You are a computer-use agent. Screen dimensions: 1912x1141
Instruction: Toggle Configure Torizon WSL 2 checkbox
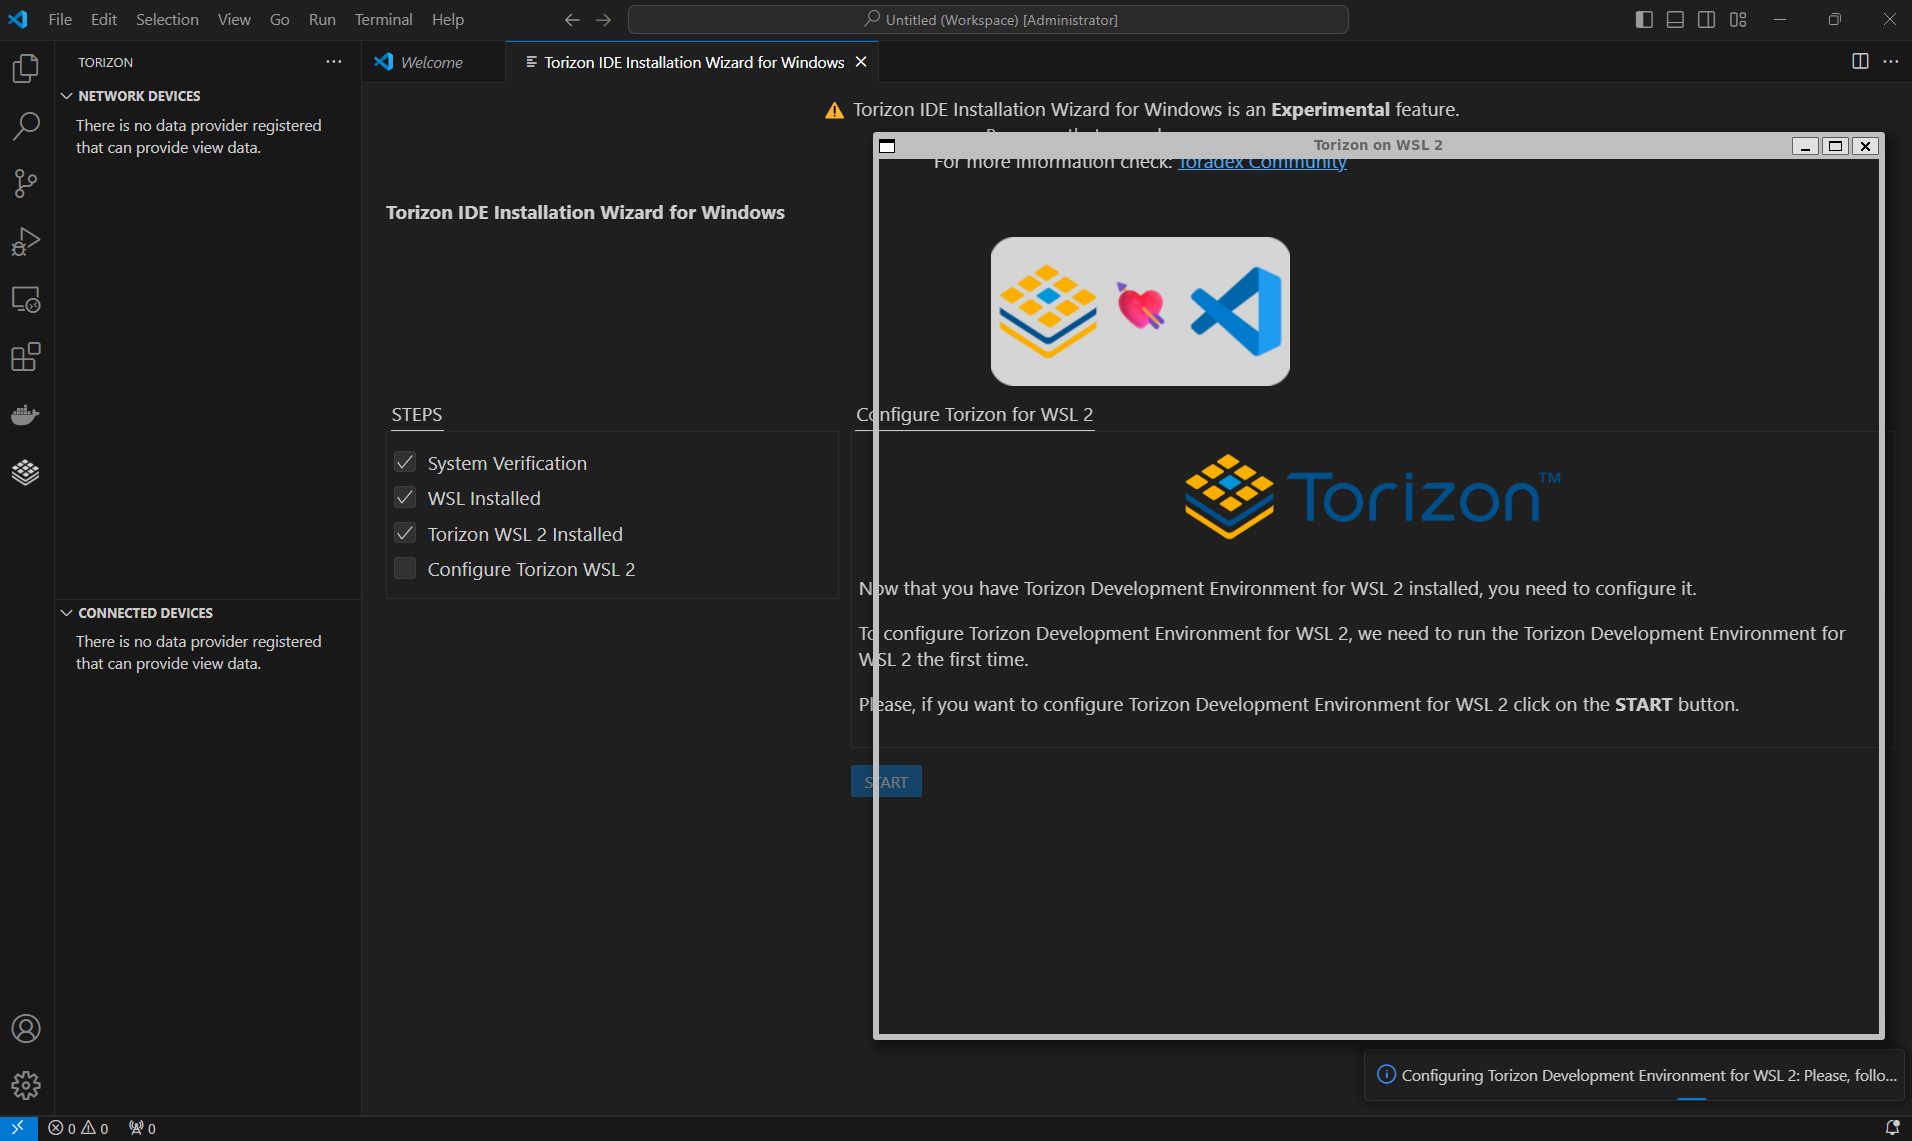(405, 568)
